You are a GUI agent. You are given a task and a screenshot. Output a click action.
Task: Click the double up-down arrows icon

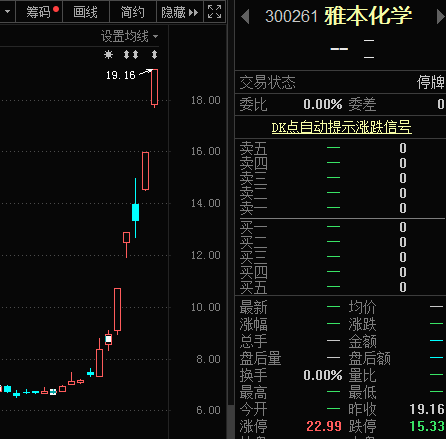[131, 54]
